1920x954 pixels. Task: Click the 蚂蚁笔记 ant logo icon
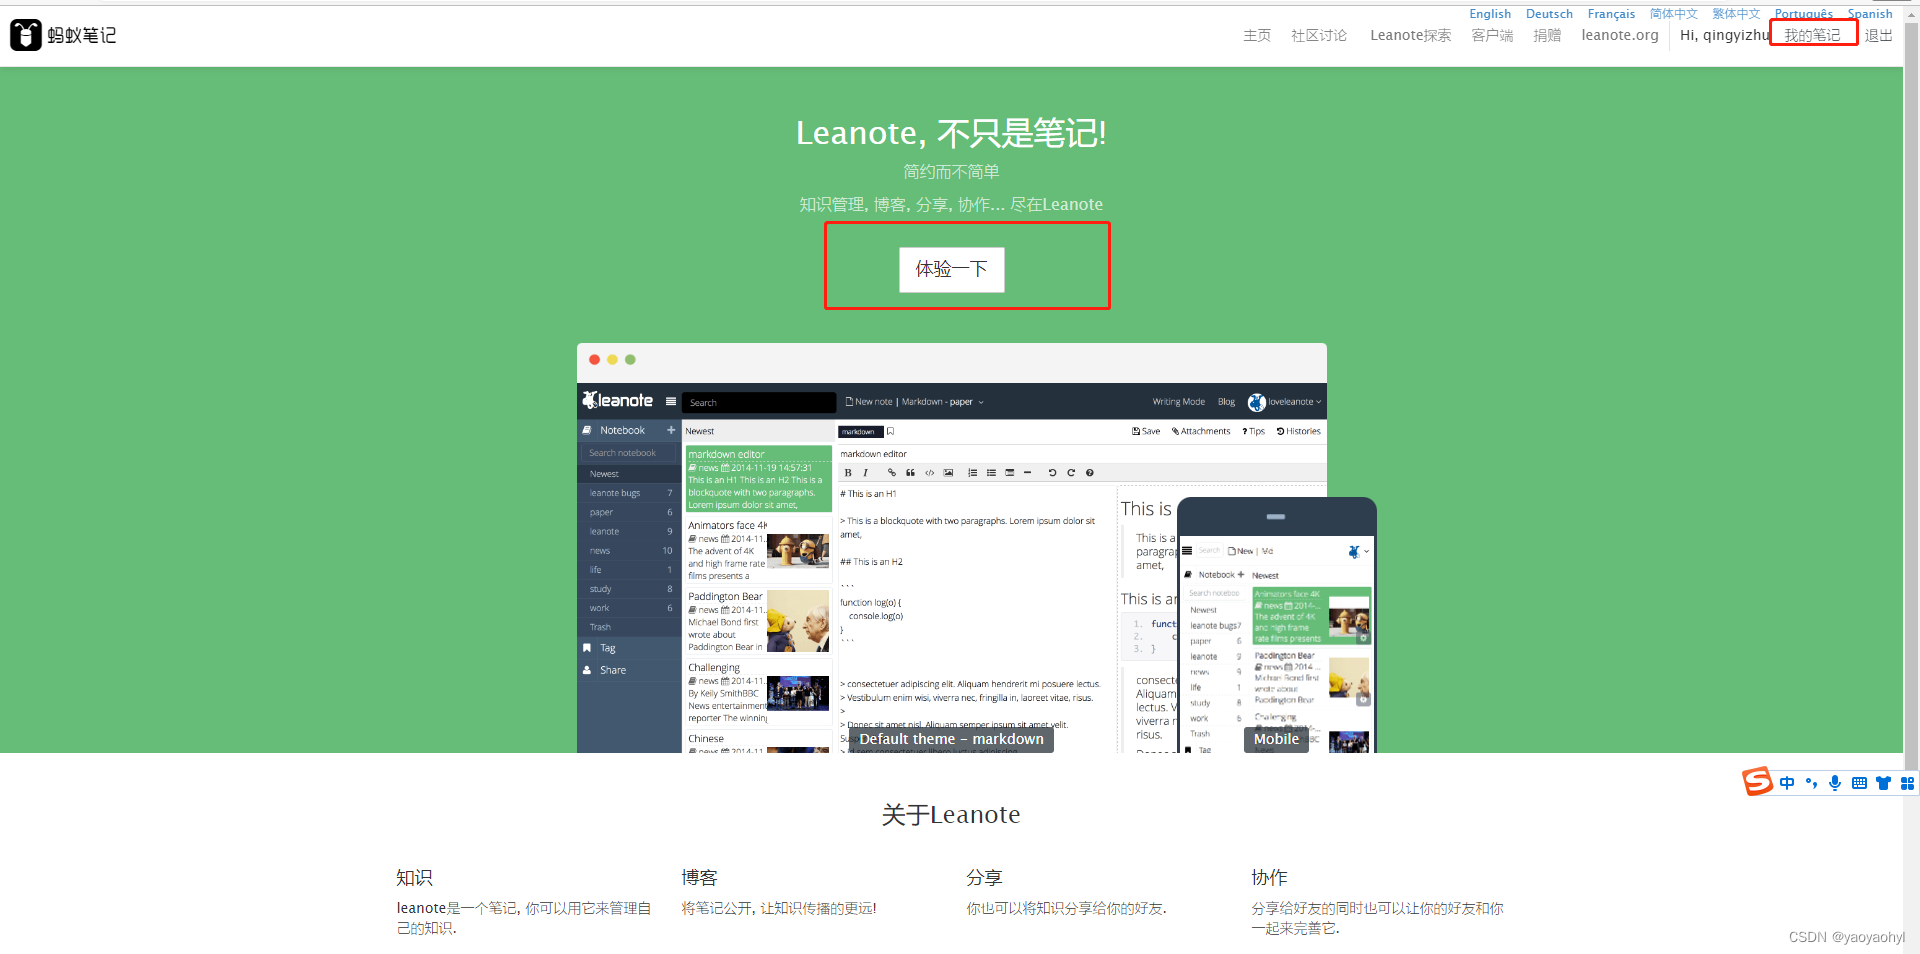coord(26,35)
